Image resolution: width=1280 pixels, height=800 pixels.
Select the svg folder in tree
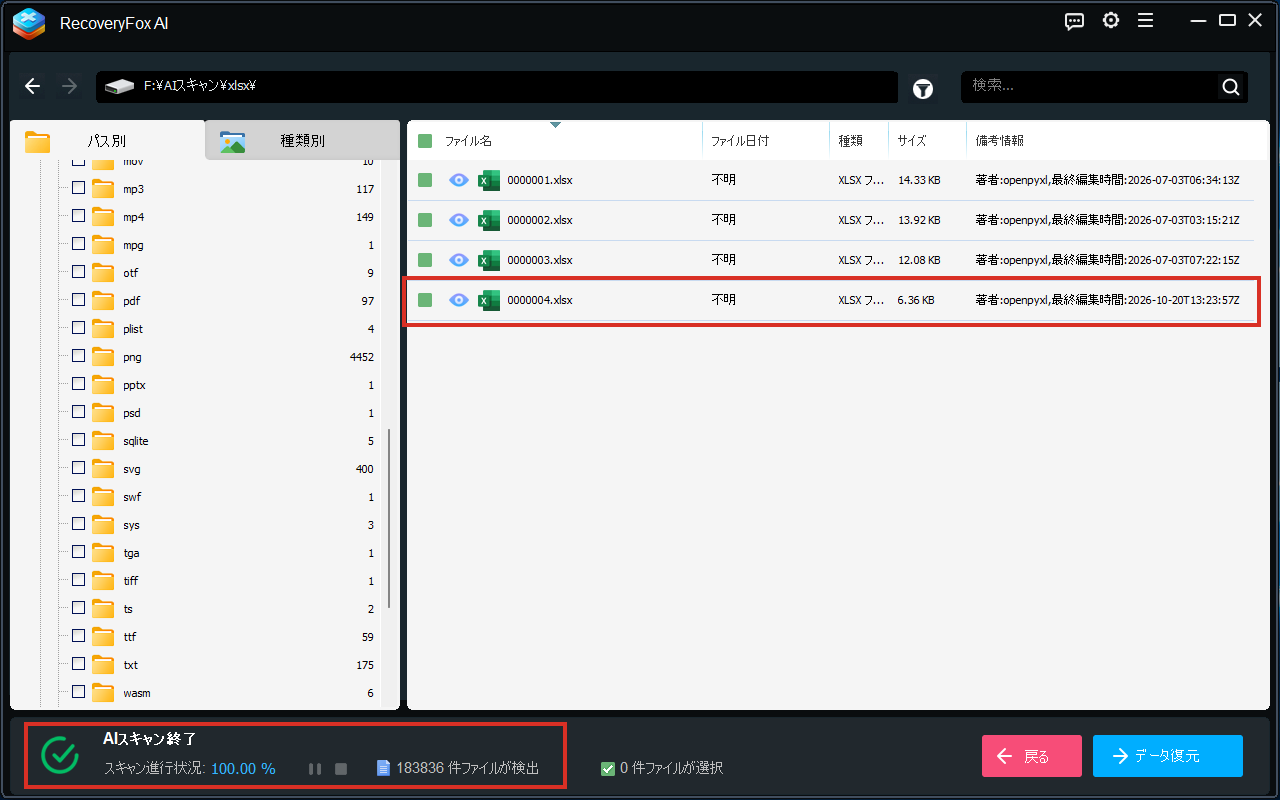132,469
